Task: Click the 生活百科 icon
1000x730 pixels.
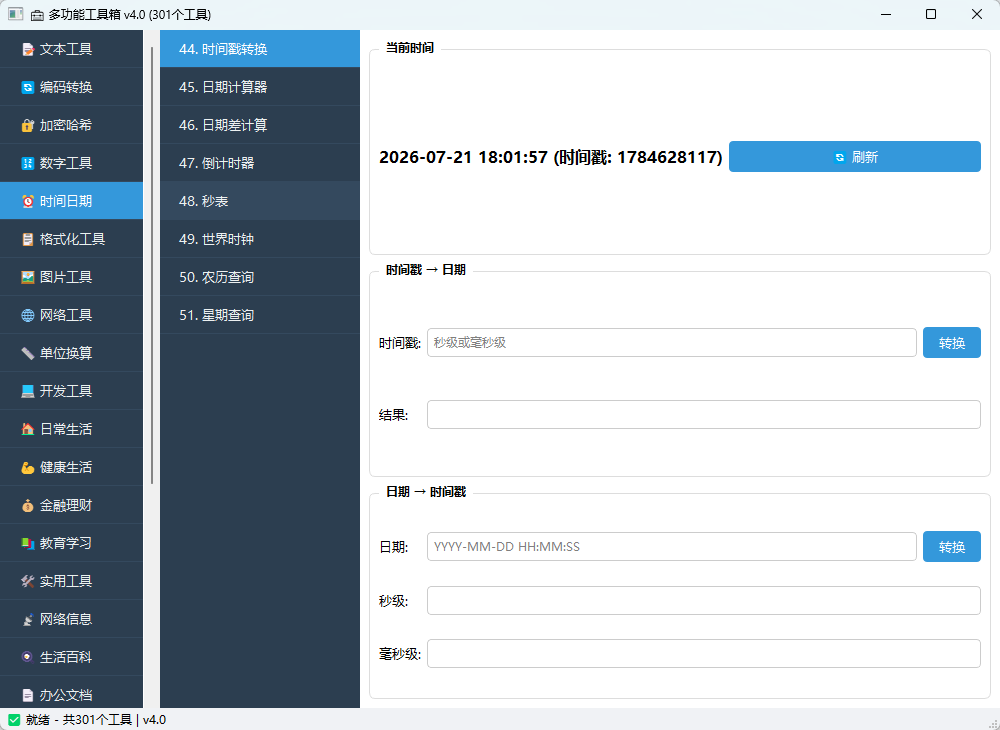Action: click(27, 657)
